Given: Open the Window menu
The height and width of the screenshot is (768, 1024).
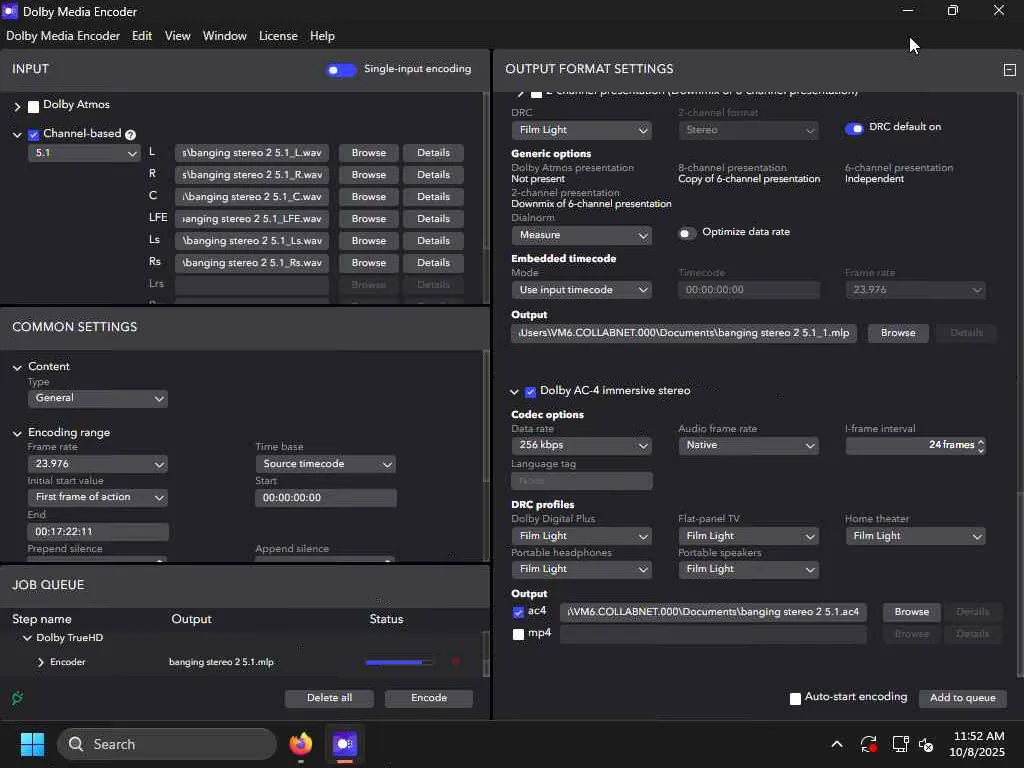Looking at the screenshot, I should (225, 36).
